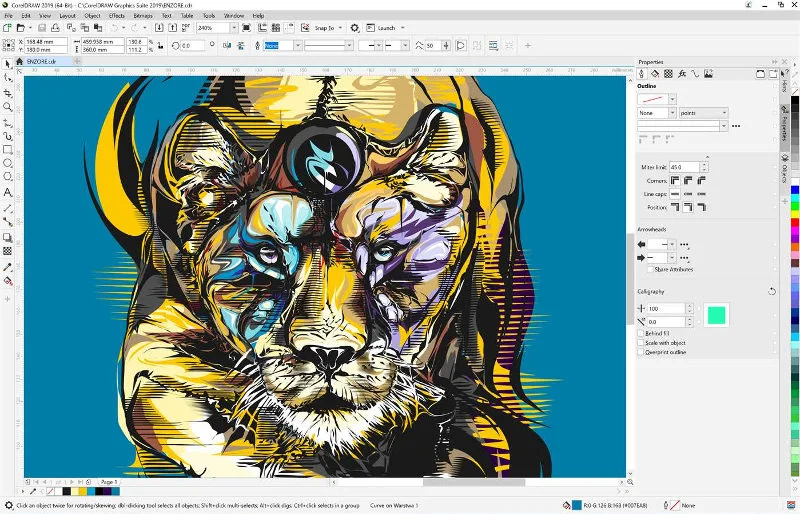Open the Transparency tab in Properties docker
Viewport: 800px width, 514px height.
pyautogui.click(x=668, y=74)
